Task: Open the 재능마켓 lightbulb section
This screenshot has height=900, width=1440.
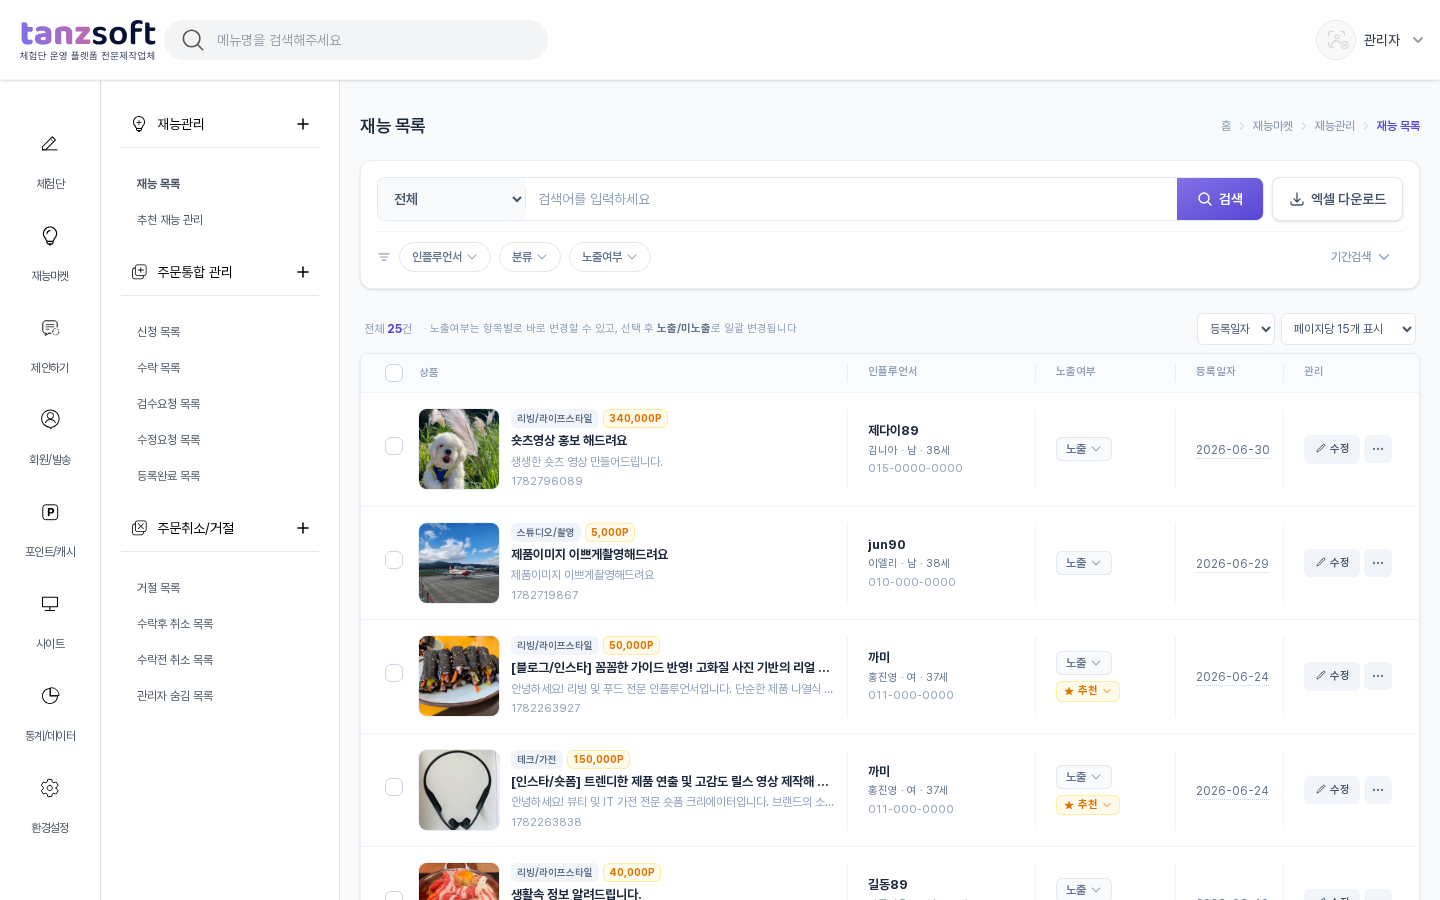Action: pyautogui.click(x=50, y=253)
